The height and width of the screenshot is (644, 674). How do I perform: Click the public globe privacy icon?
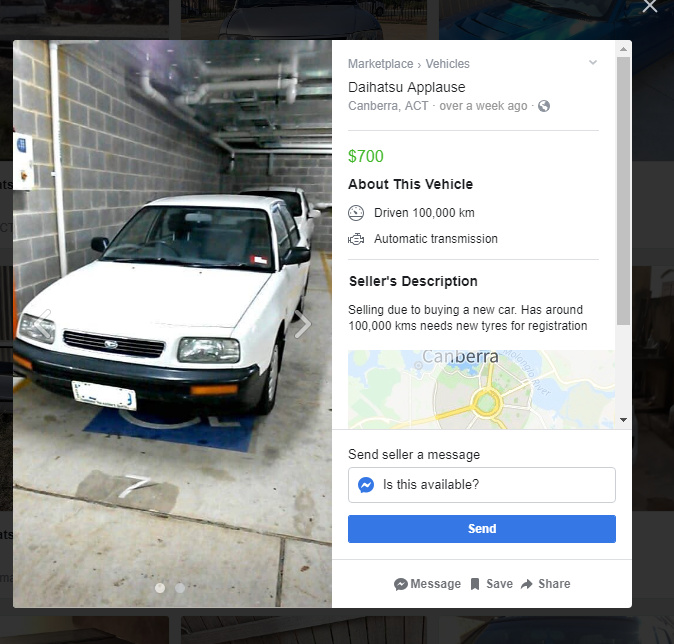(x=544, y=106)
